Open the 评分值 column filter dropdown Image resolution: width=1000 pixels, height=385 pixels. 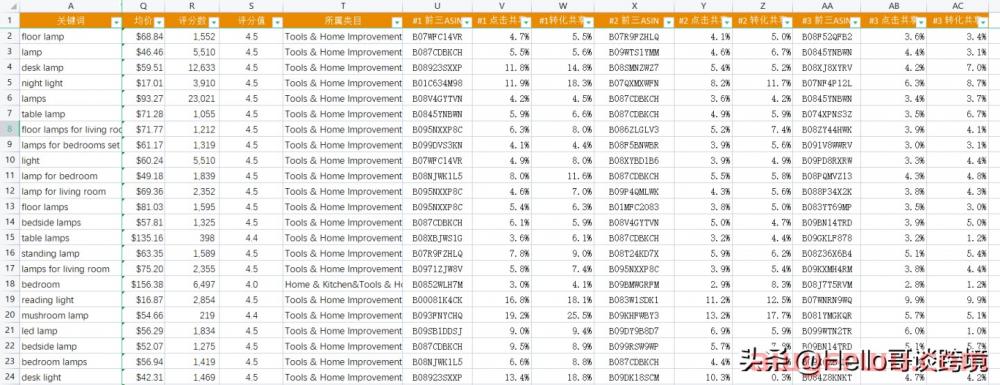tap(277, 22)
